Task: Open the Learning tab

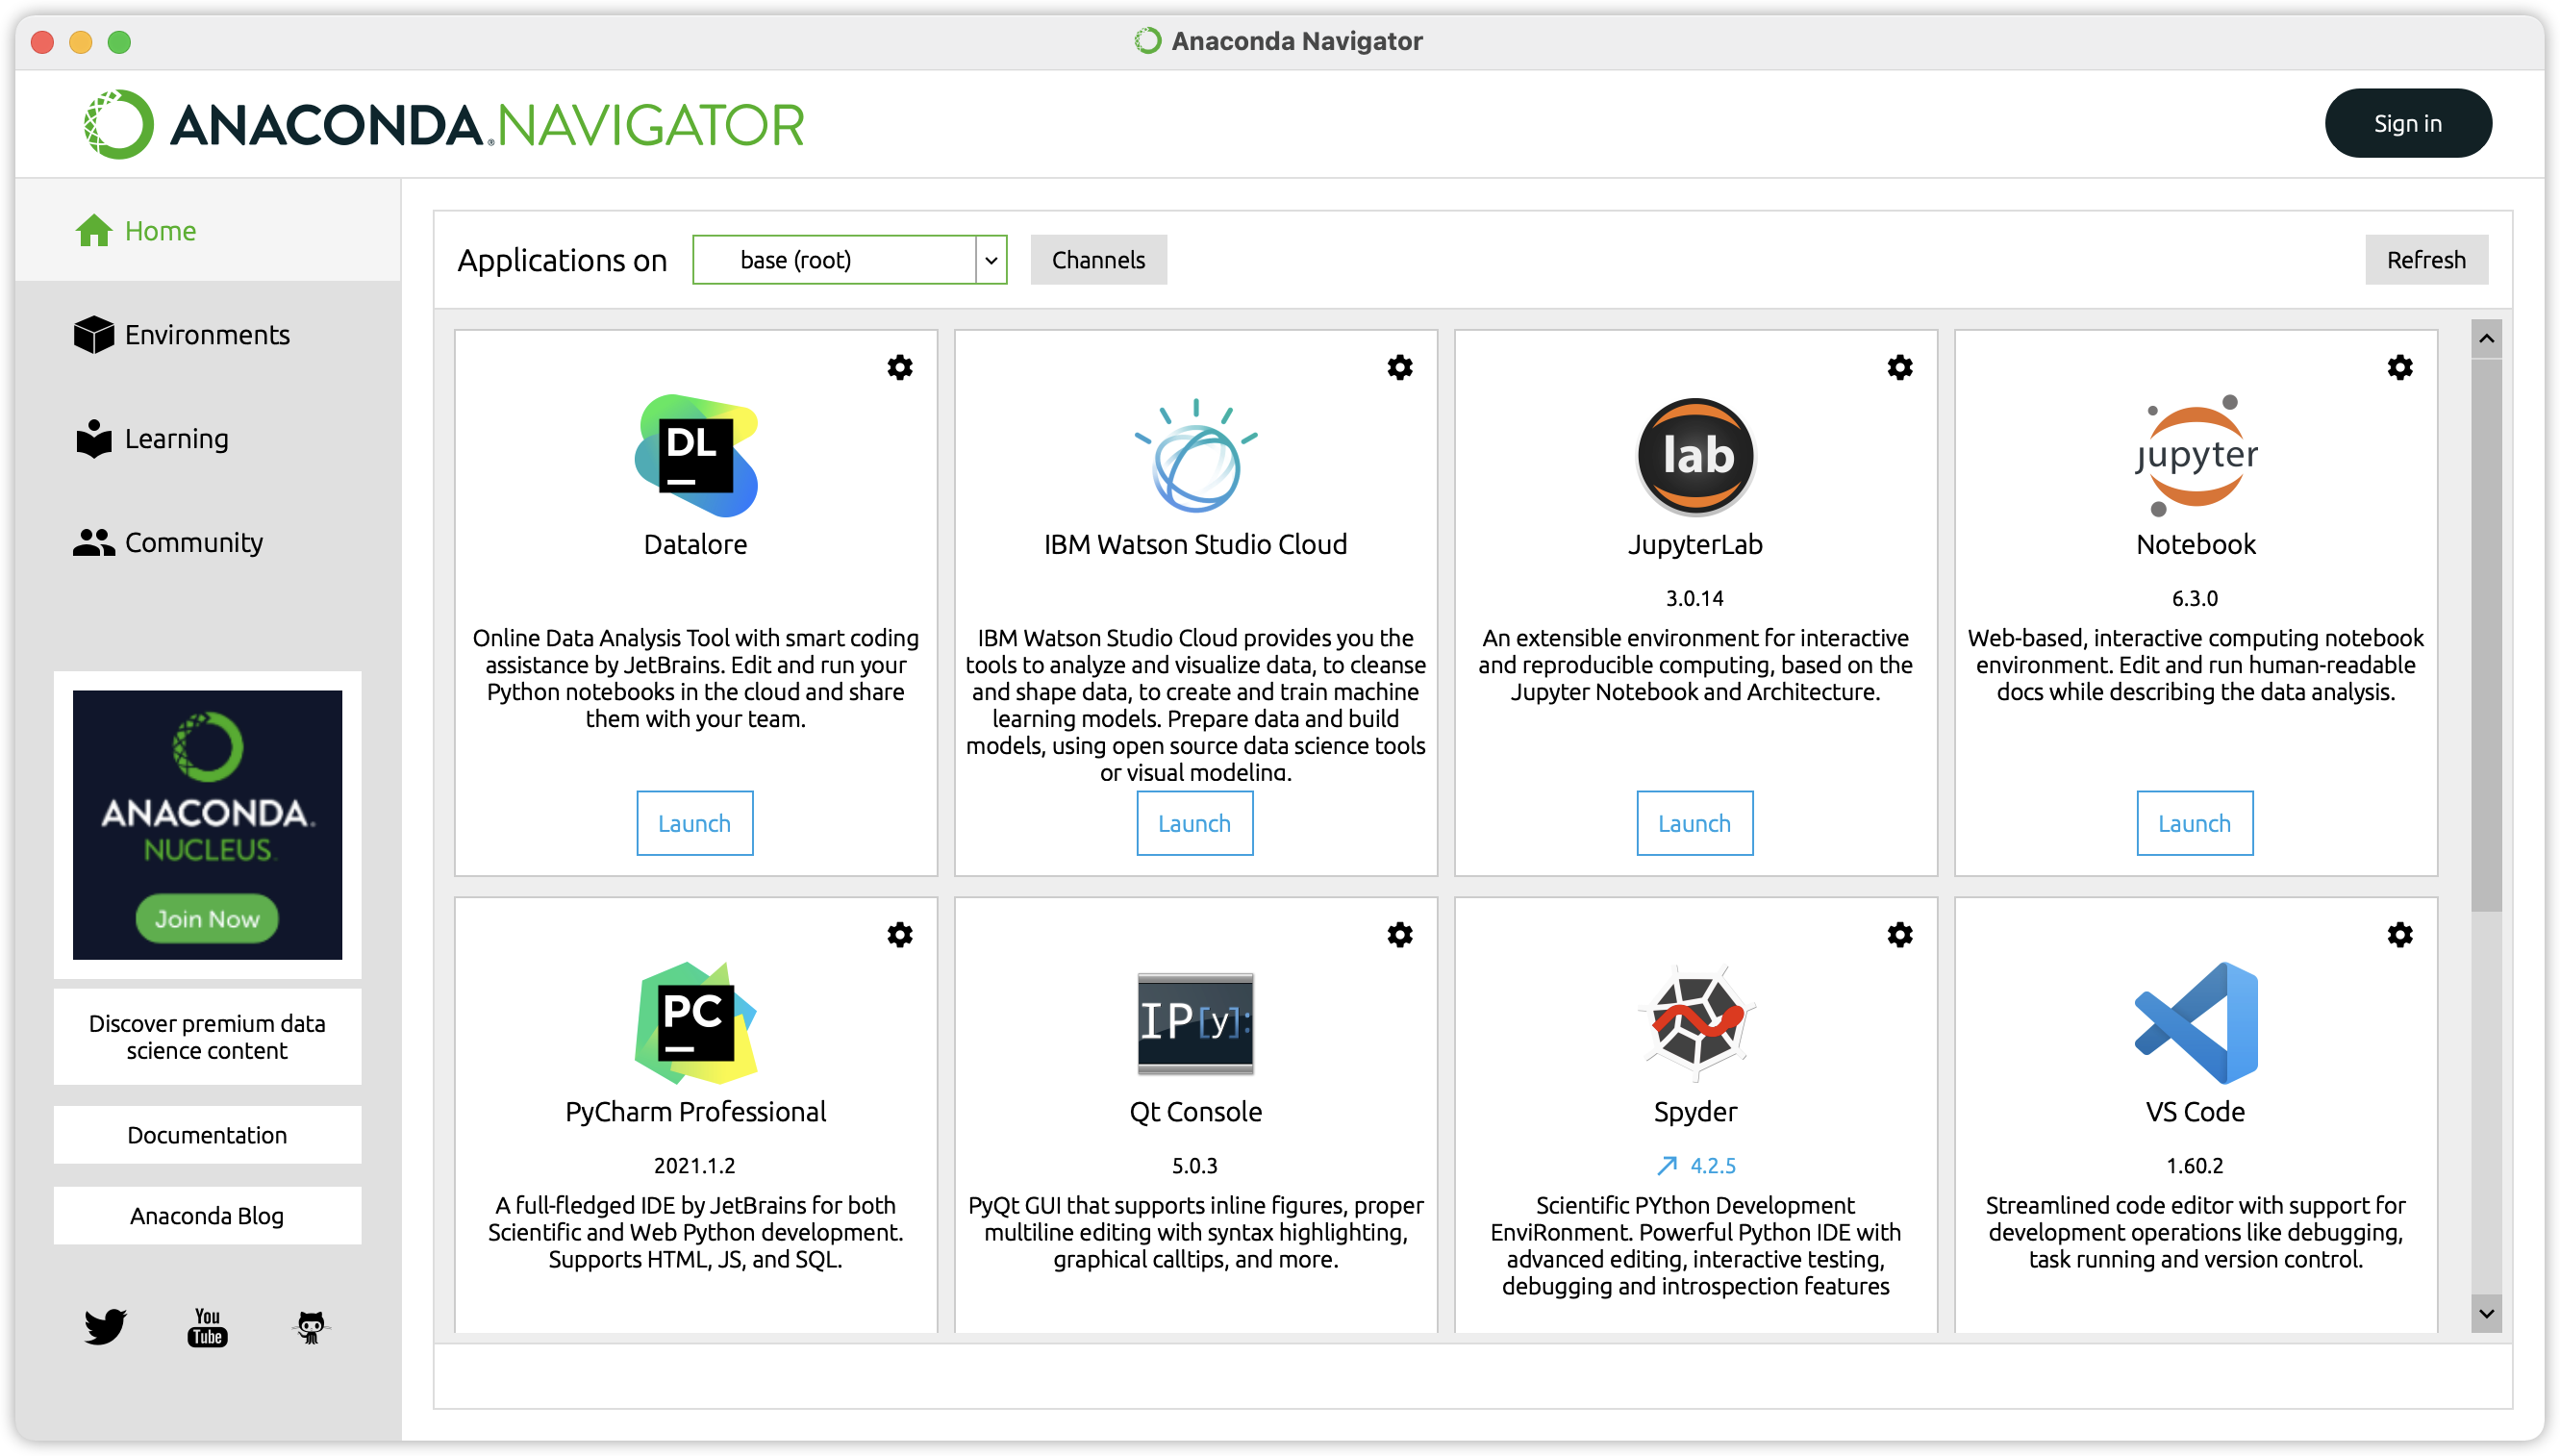Action: point(208,438)
